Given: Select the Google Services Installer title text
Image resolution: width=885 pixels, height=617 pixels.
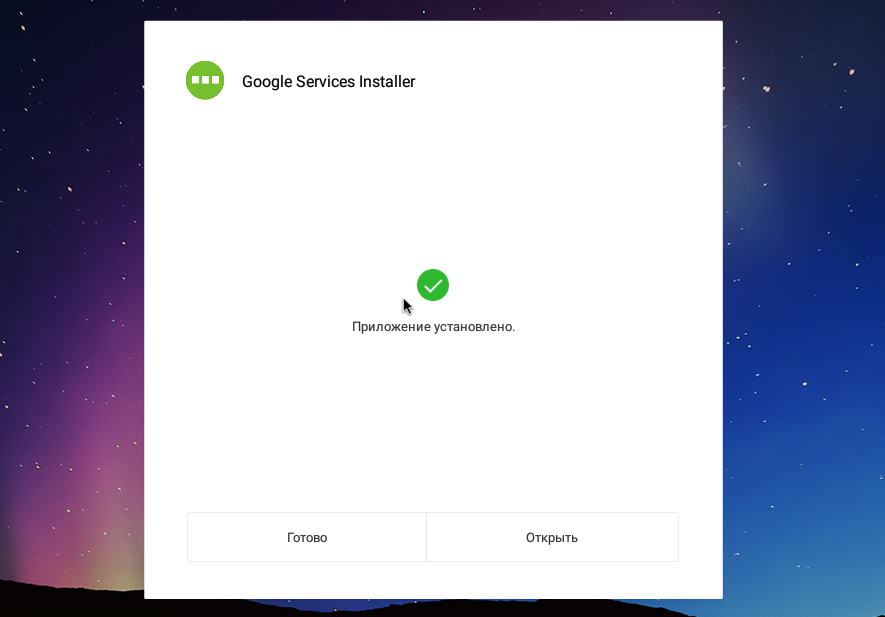Looking at the screenshot, I should click(328, 81).
